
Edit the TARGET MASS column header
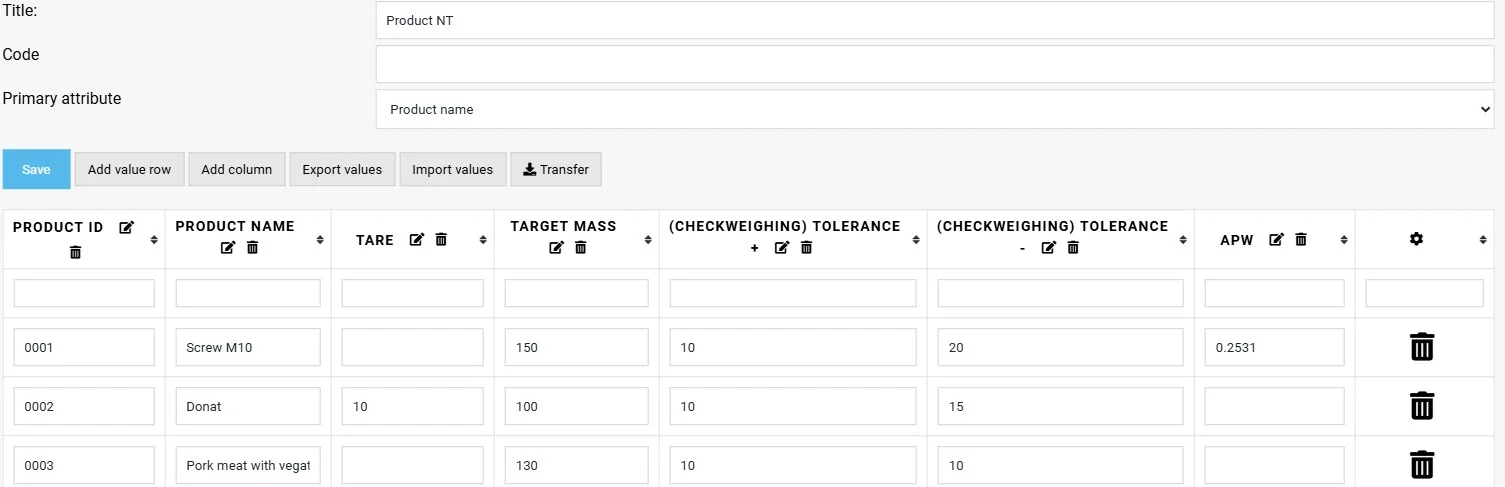coord(556,247)
